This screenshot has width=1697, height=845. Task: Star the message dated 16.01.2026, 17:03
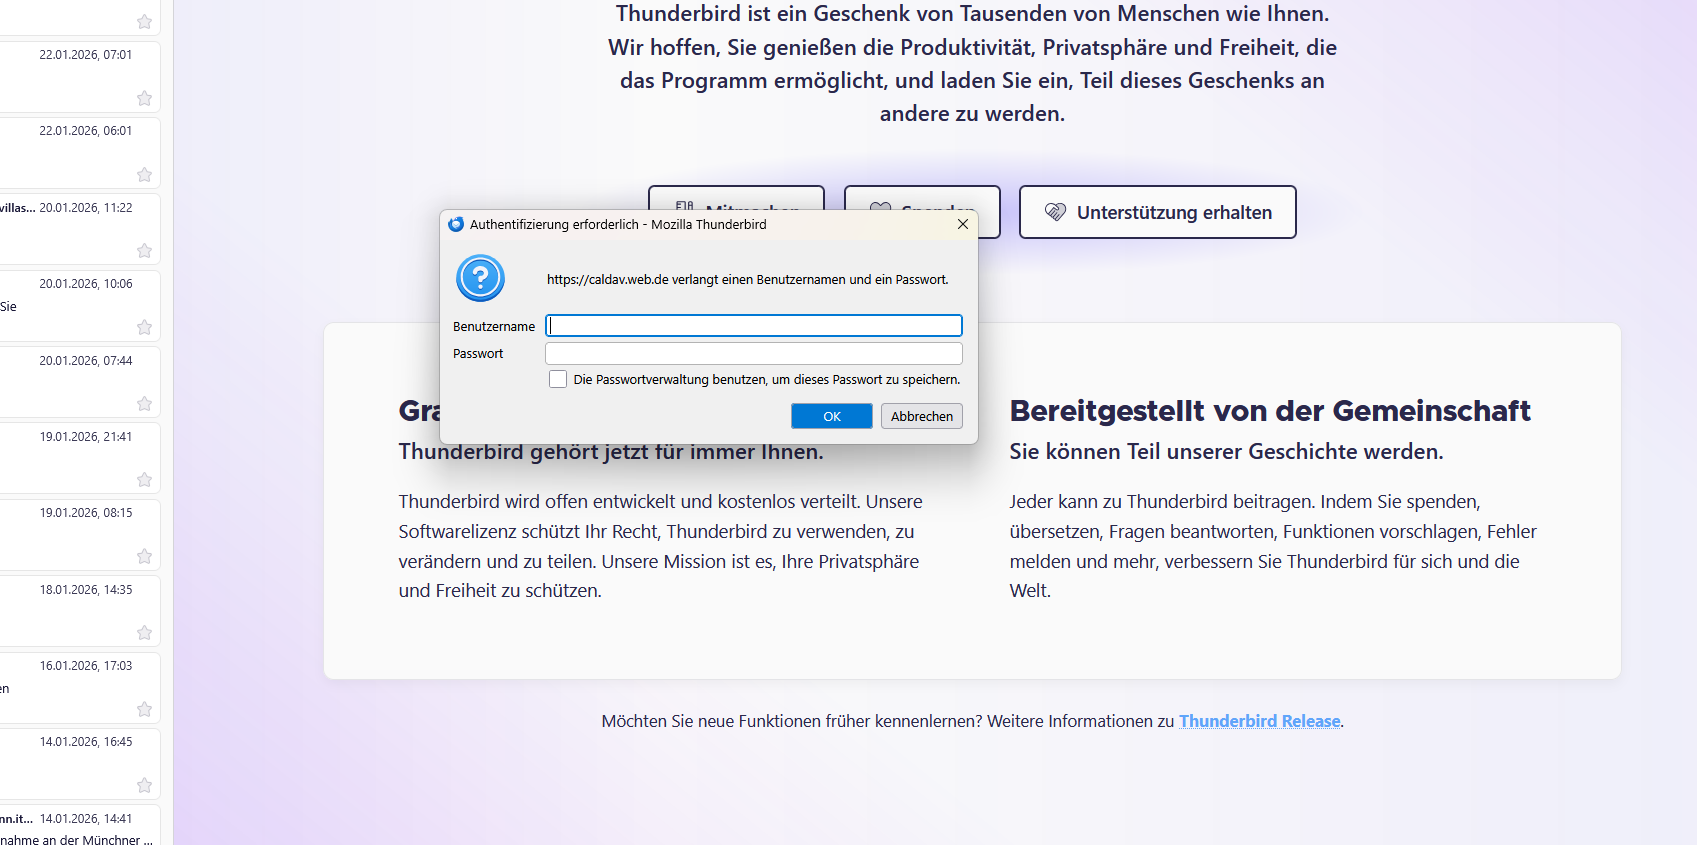(x=145, y=709)
